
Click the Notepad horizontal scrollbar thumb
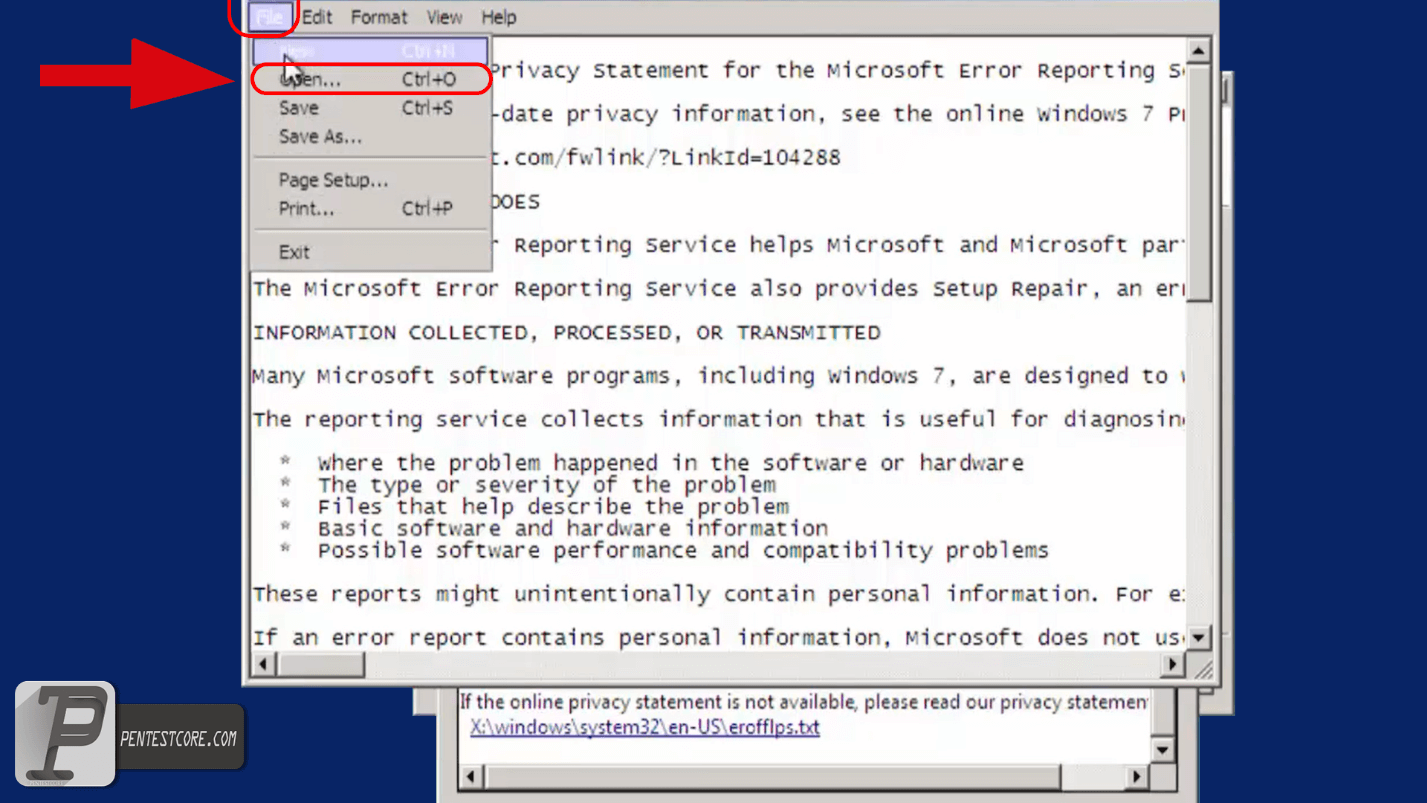tap(321, 663)
